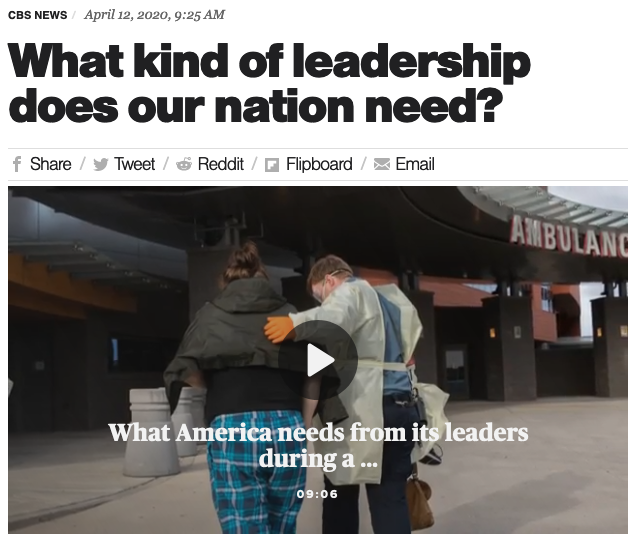Click the AMBULANCE sign in video thumbnail

(x=569, y=238)
